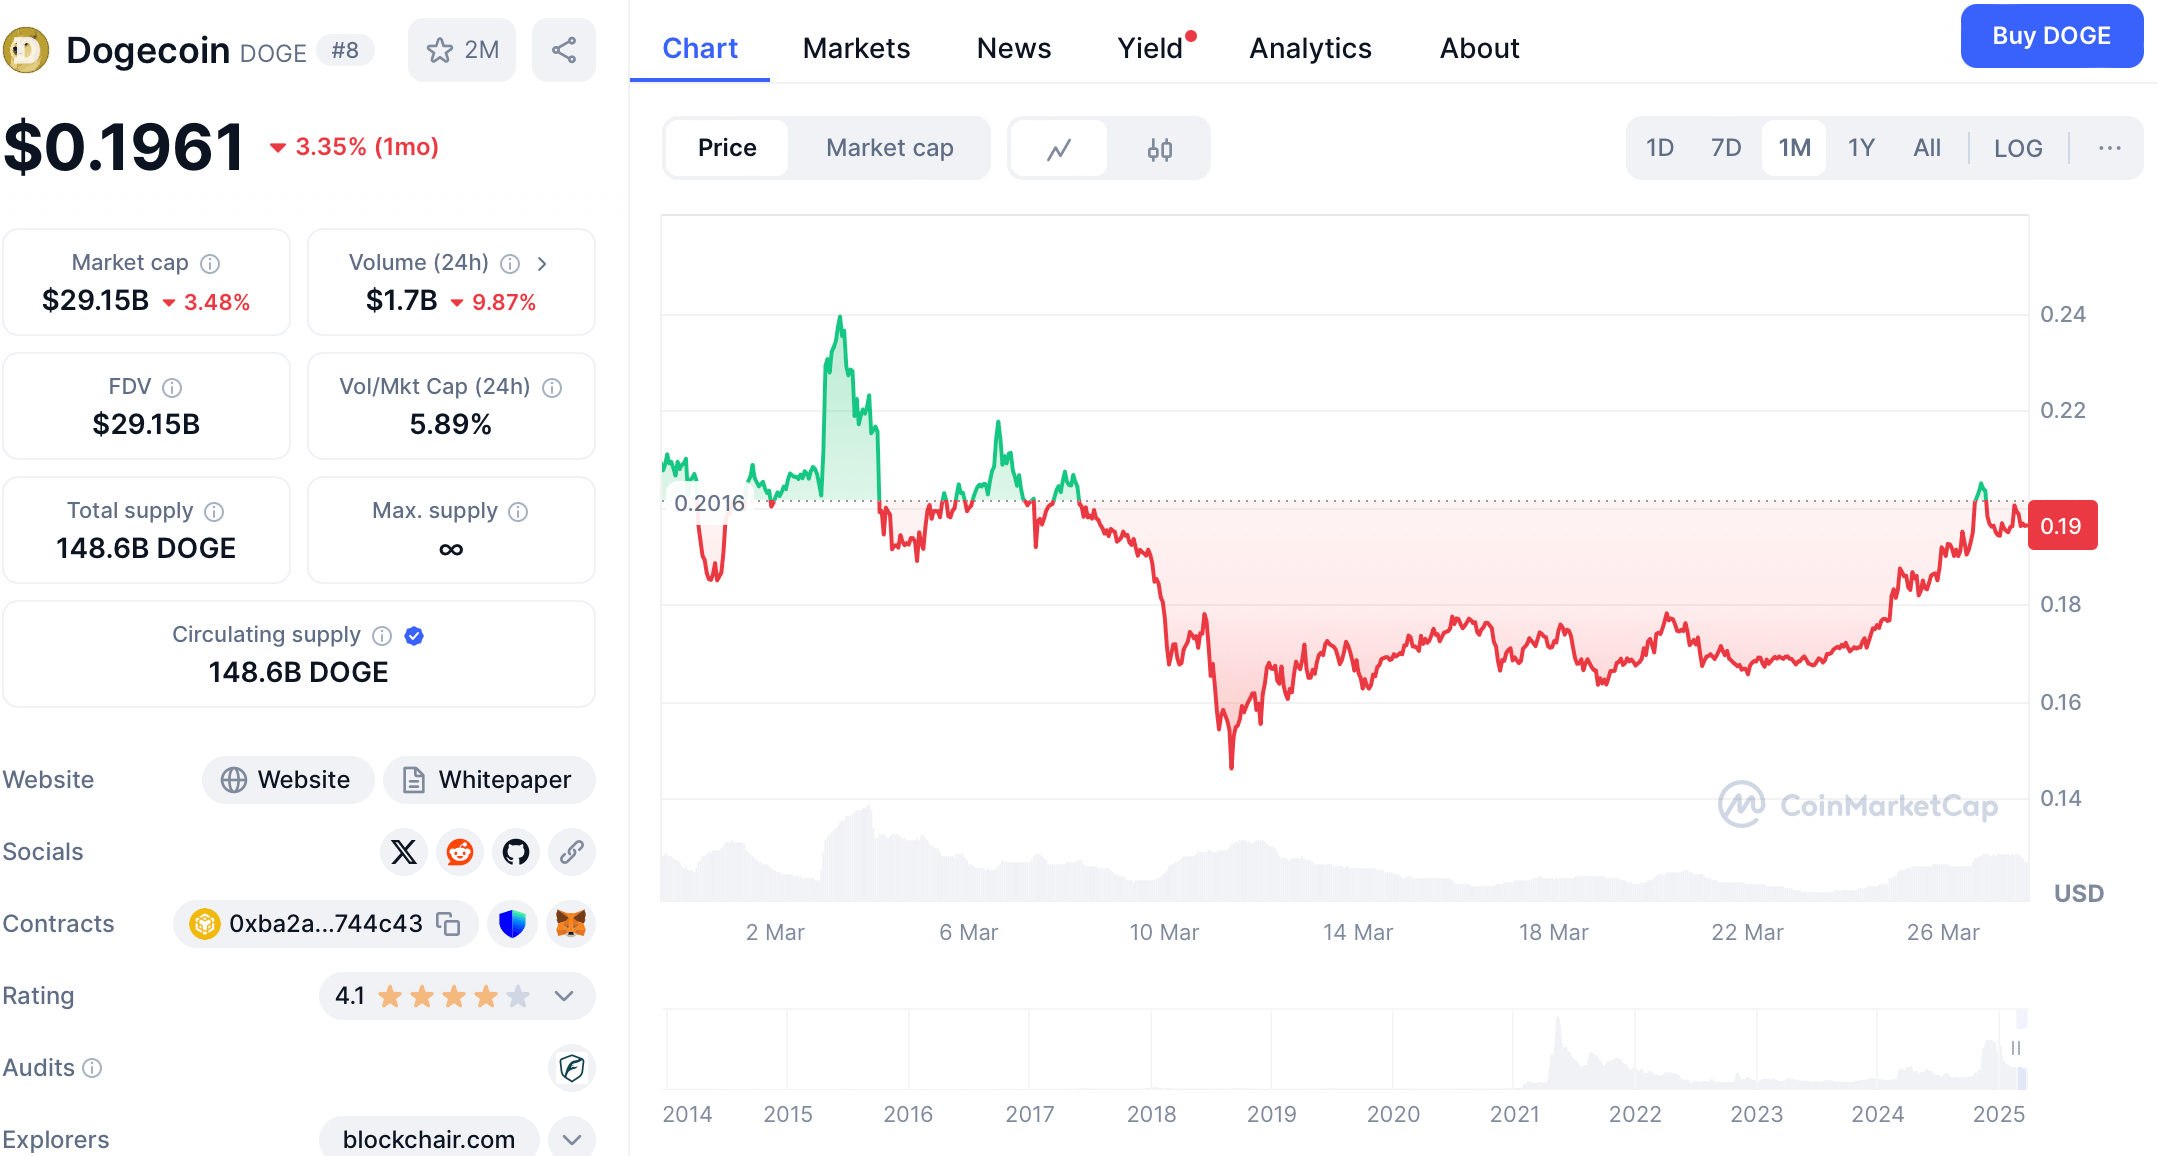The height and width of the screenshot is (1156, 2158).
Task: Click the Buy DOGE button
Action: click(2051, 35)
